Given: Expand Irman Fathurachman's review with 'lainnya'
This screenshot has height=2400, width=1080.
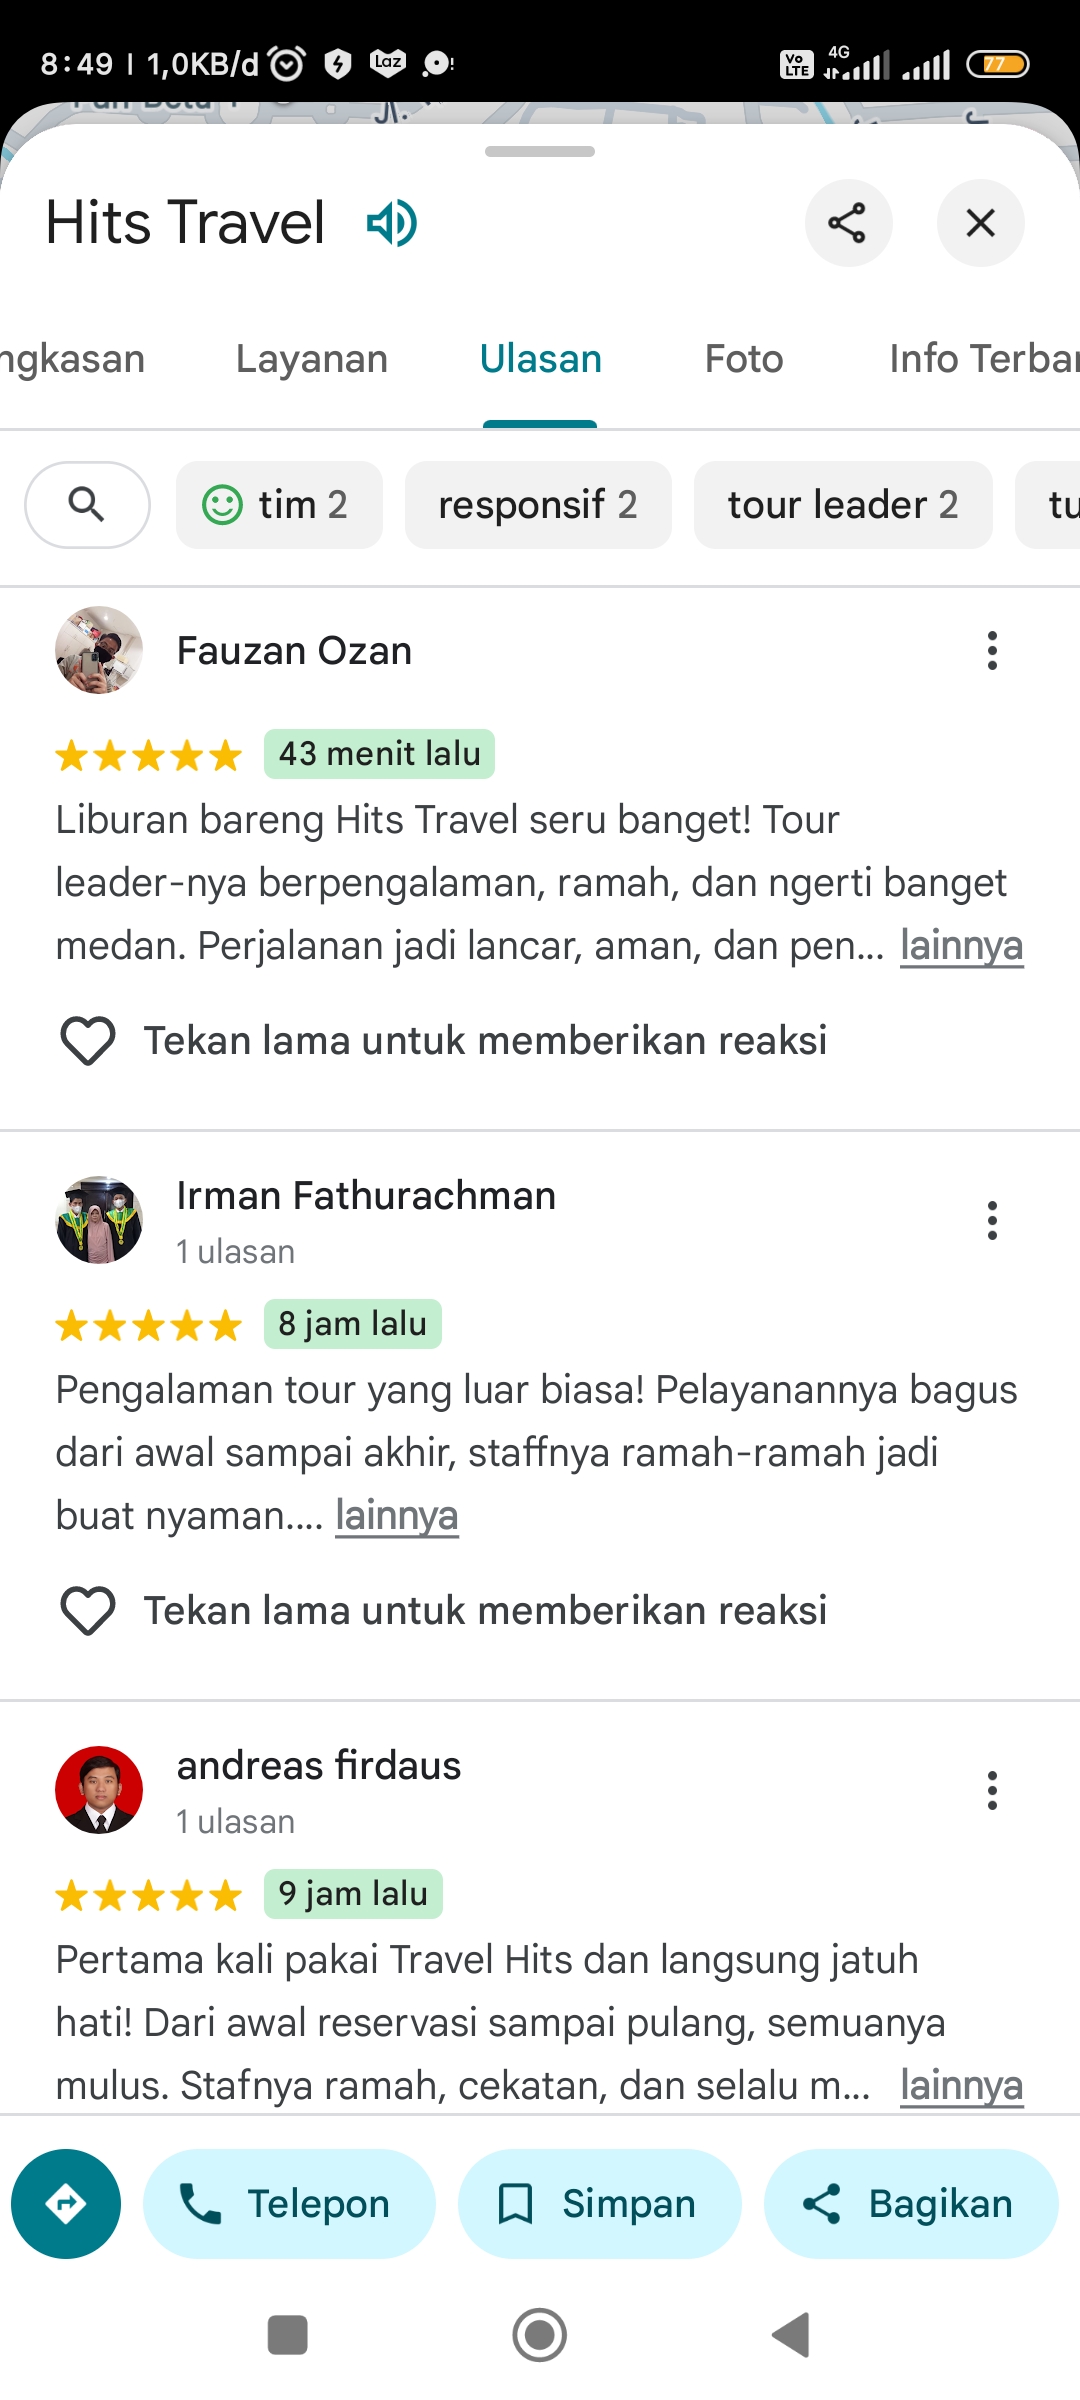Looking at the screenshot, I should [397, 1516].
